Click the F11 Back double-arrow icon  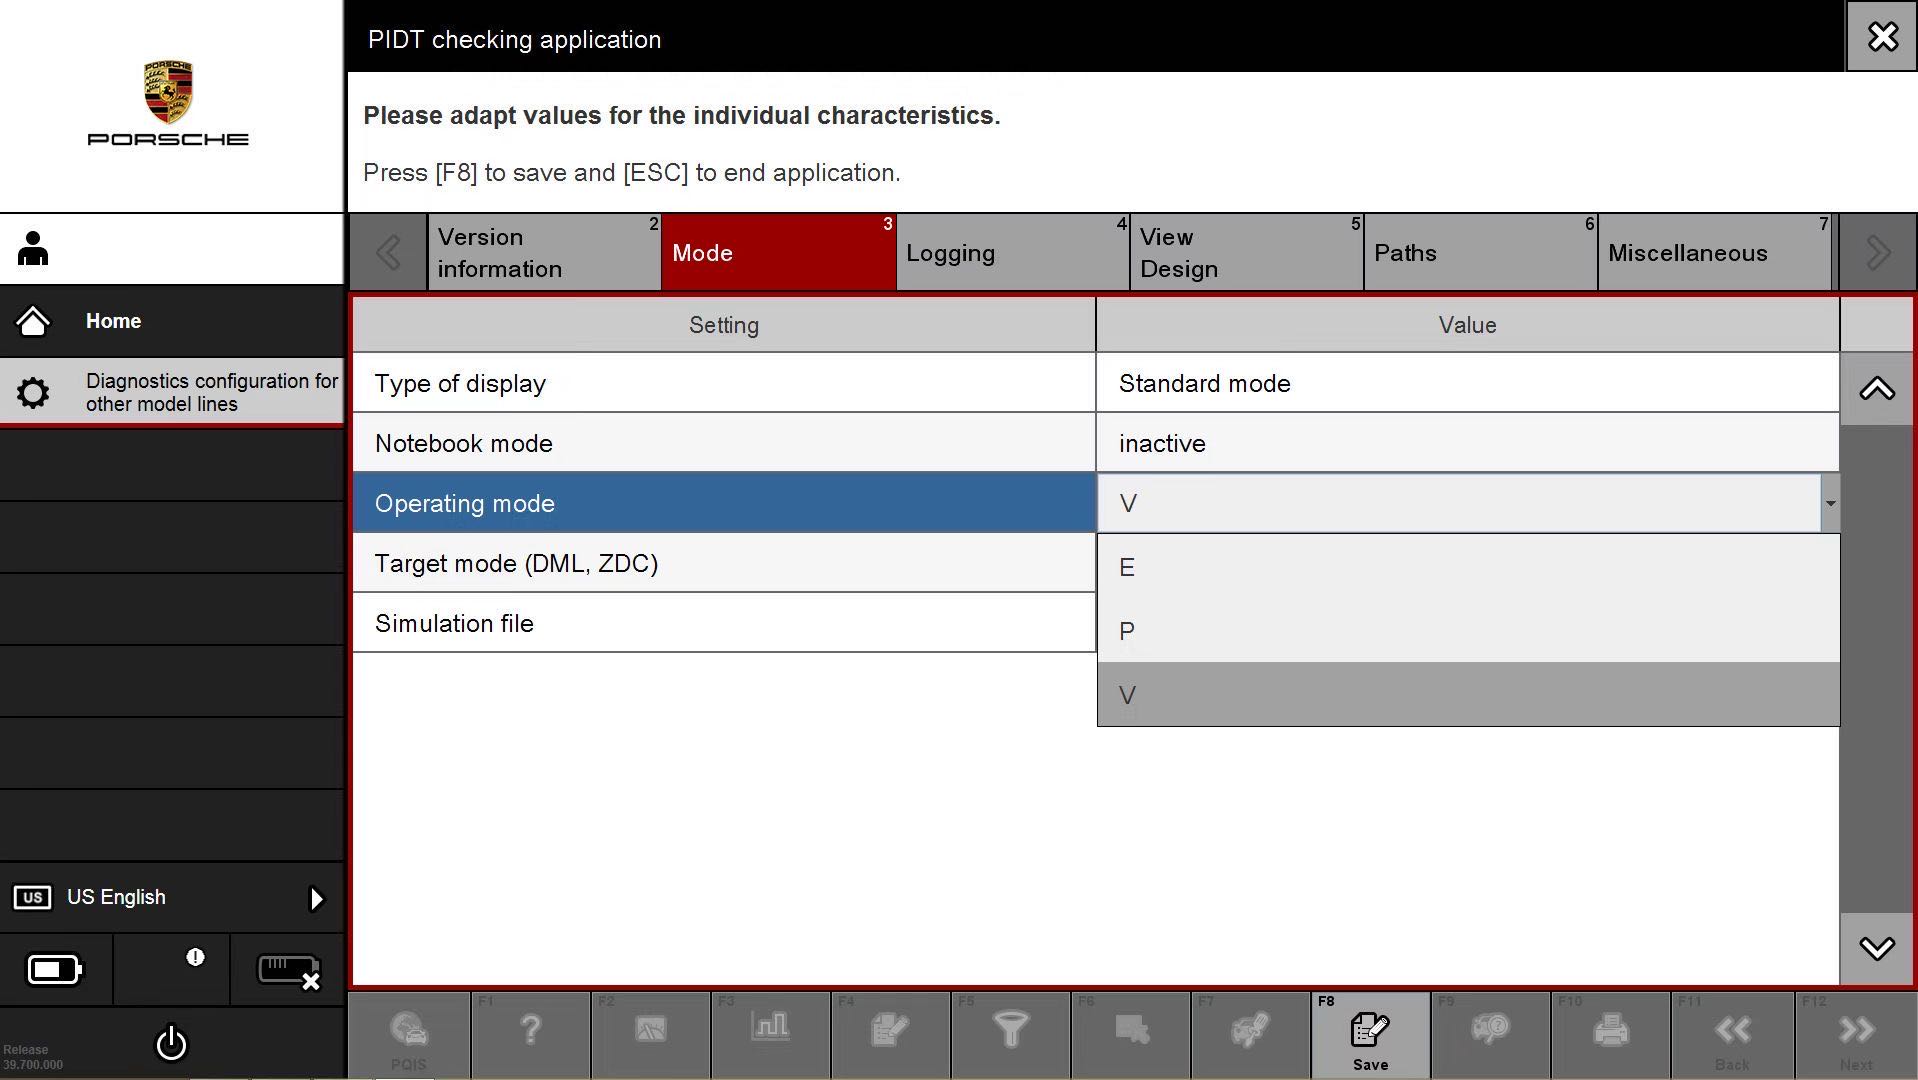point(1732,1029)
